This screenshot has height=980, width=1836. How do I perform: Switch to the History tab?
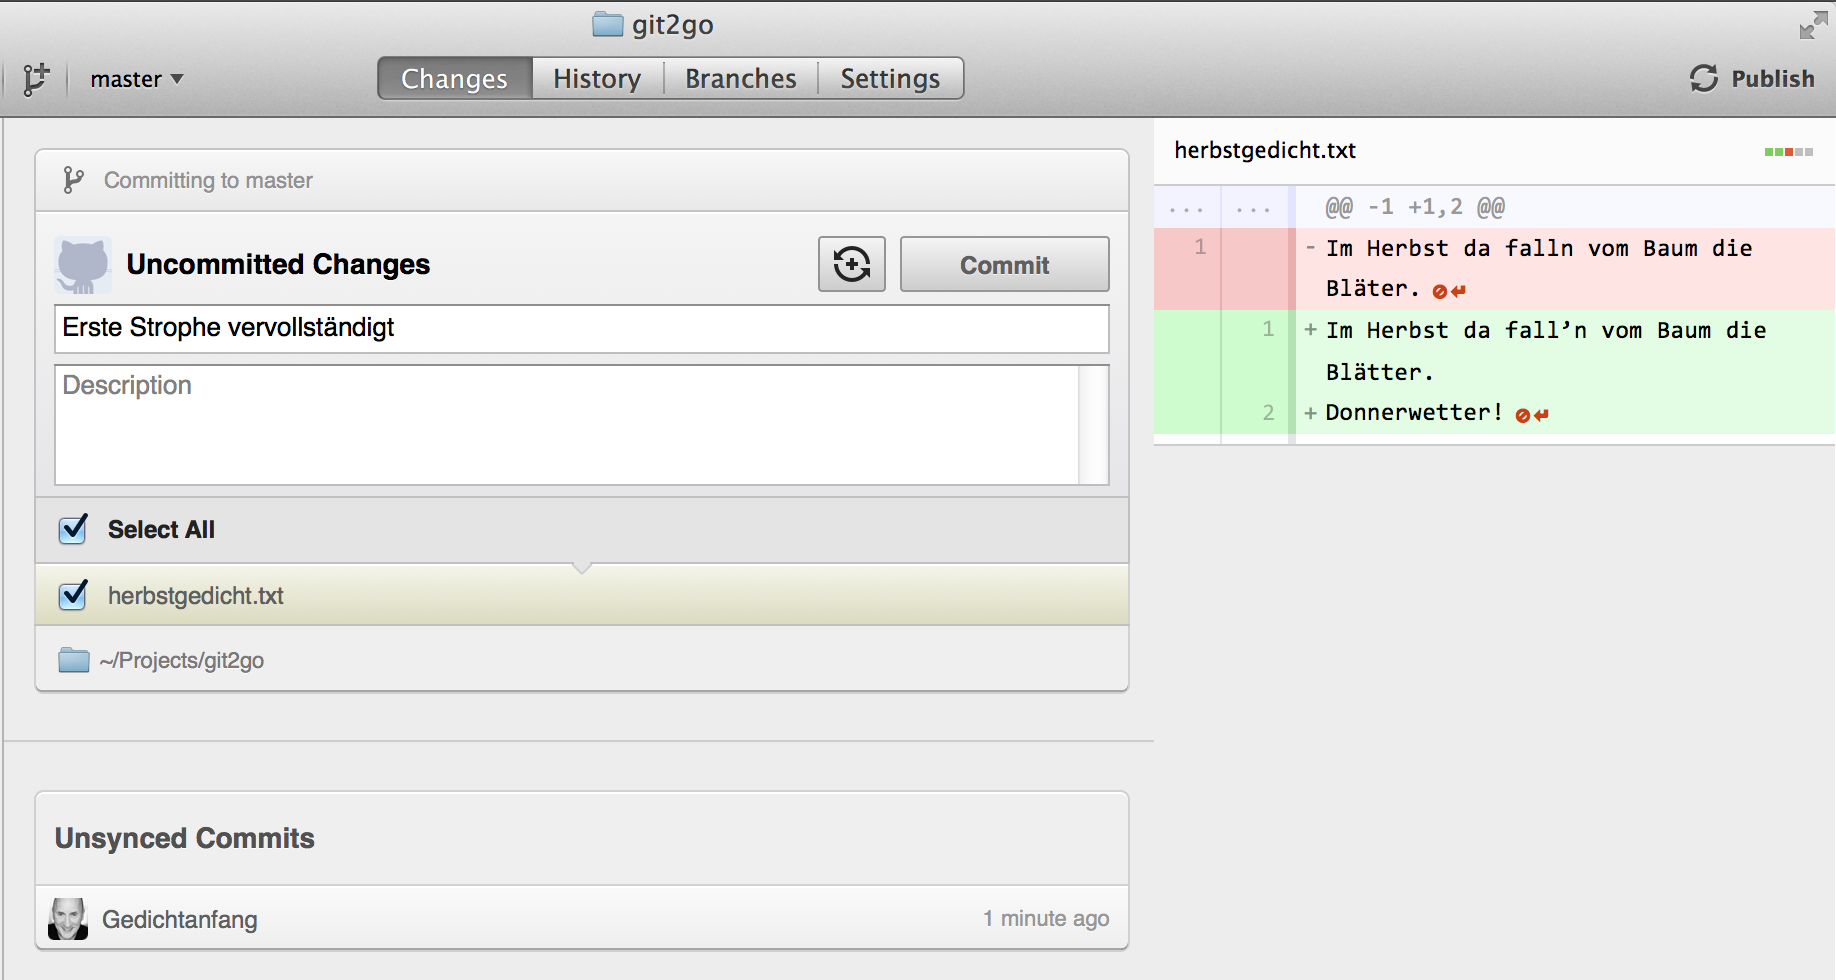point(597,78)
